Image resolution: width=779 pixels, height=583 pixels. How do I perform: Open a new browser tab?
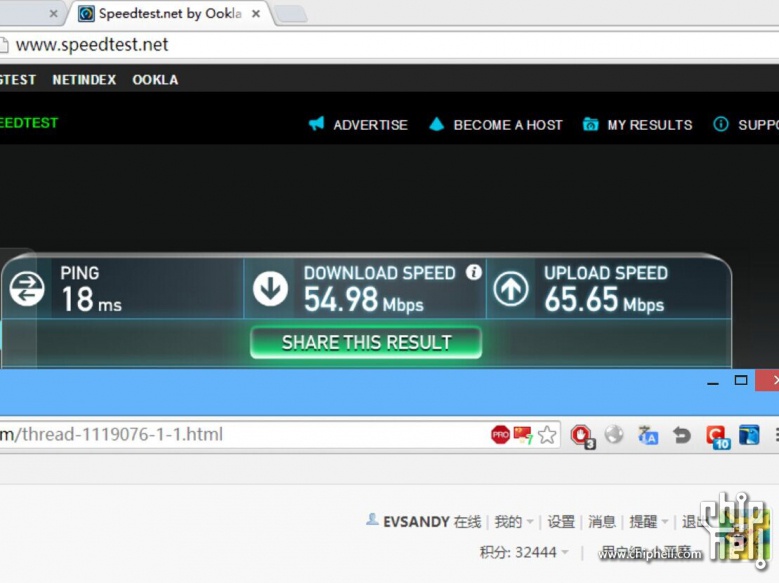(291, 14)
